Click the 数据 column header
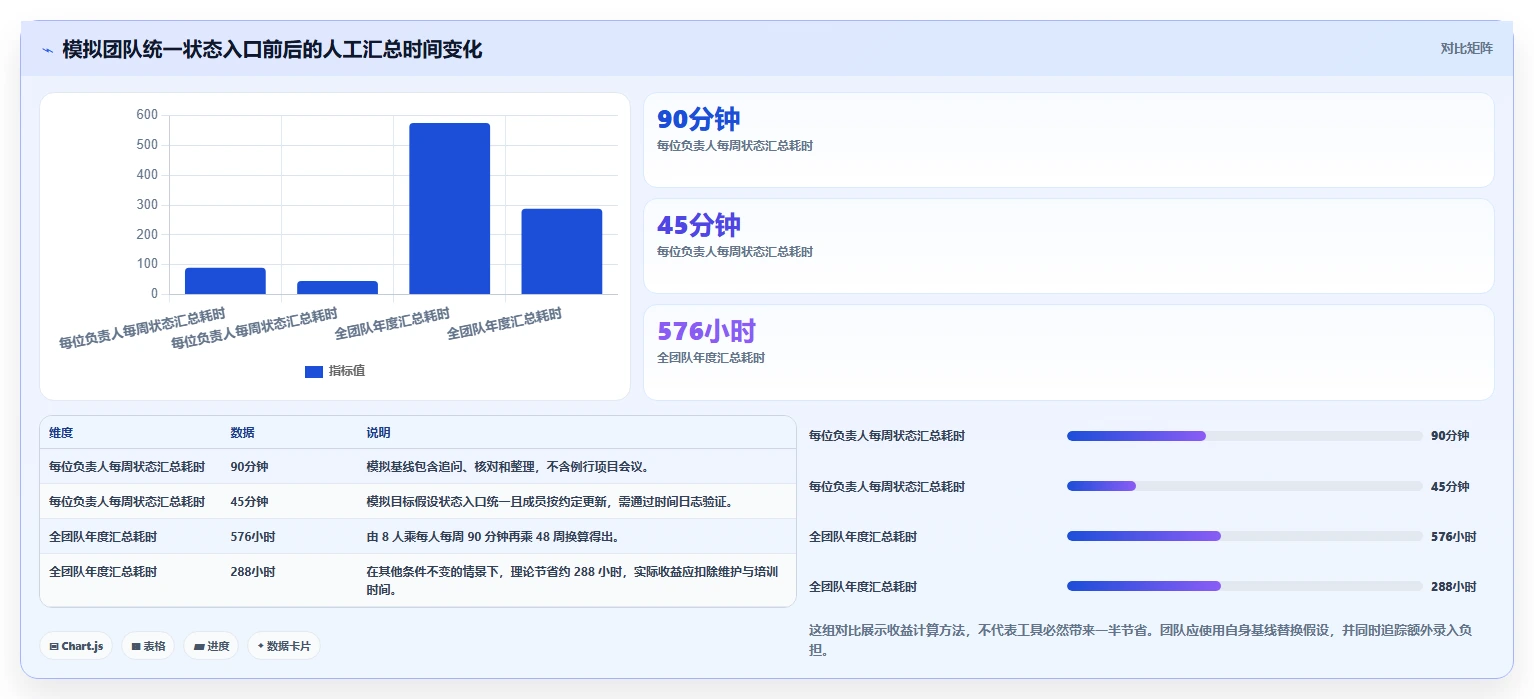Viewport: 1534px width, 699px height. pyautogui.click(x=242, y=433)
